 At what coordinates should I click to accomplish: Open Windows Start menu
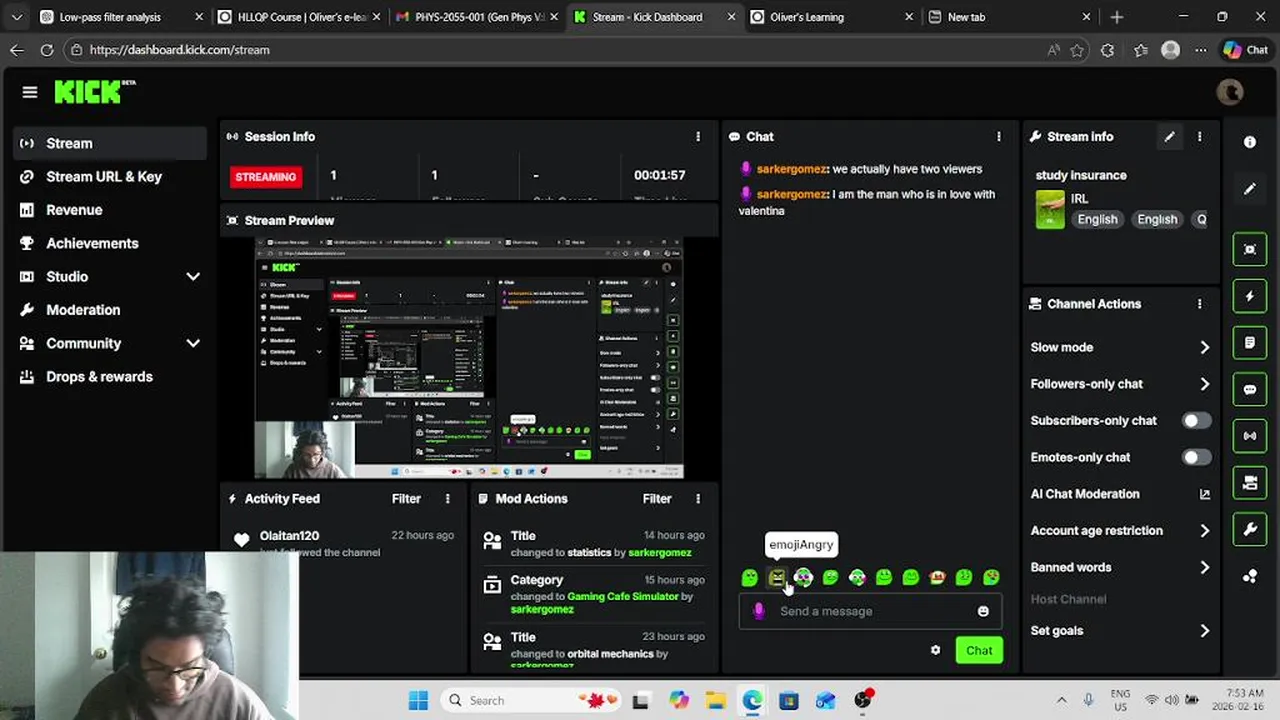(x=418, y=700)
